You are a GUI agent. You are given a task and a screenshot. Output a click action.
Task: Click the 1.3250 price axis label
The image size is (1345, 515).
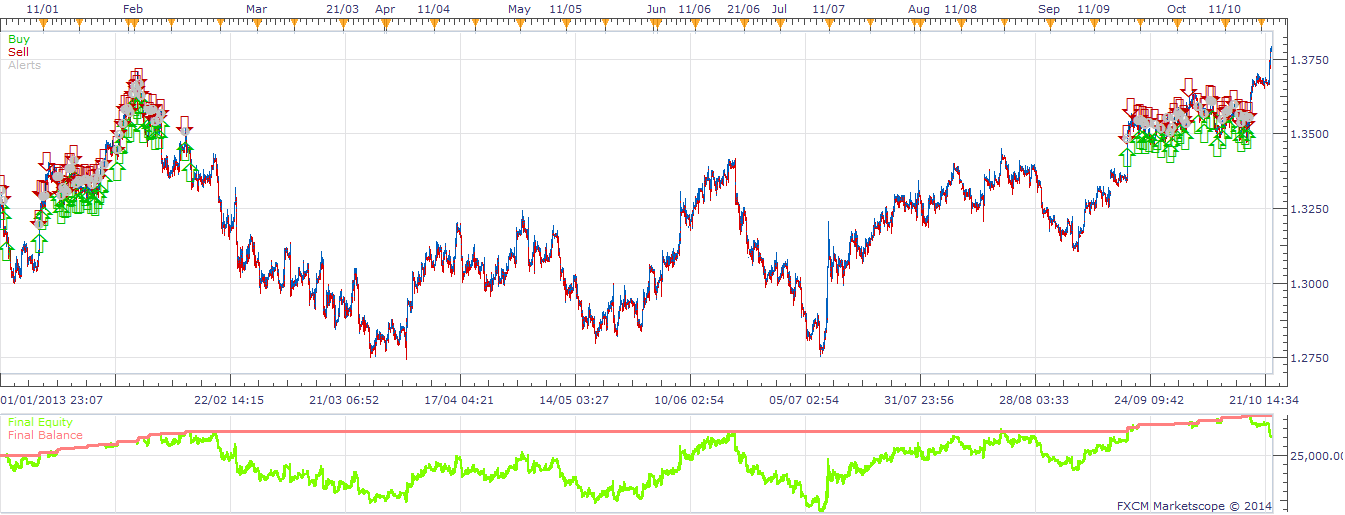coord(1309,209)
